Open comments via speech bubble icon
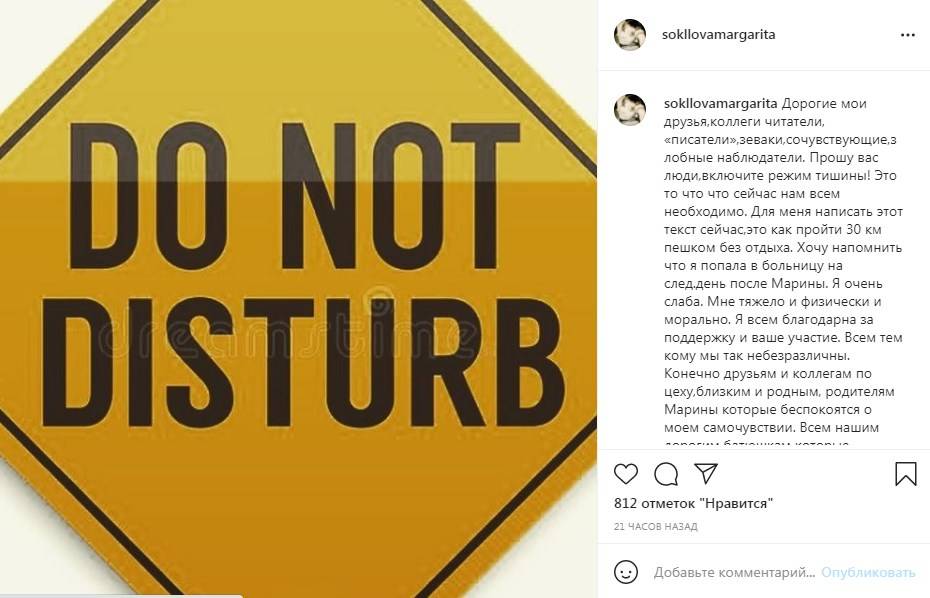Viewport: 930px width, 598px height. click(x=666, y=474)
